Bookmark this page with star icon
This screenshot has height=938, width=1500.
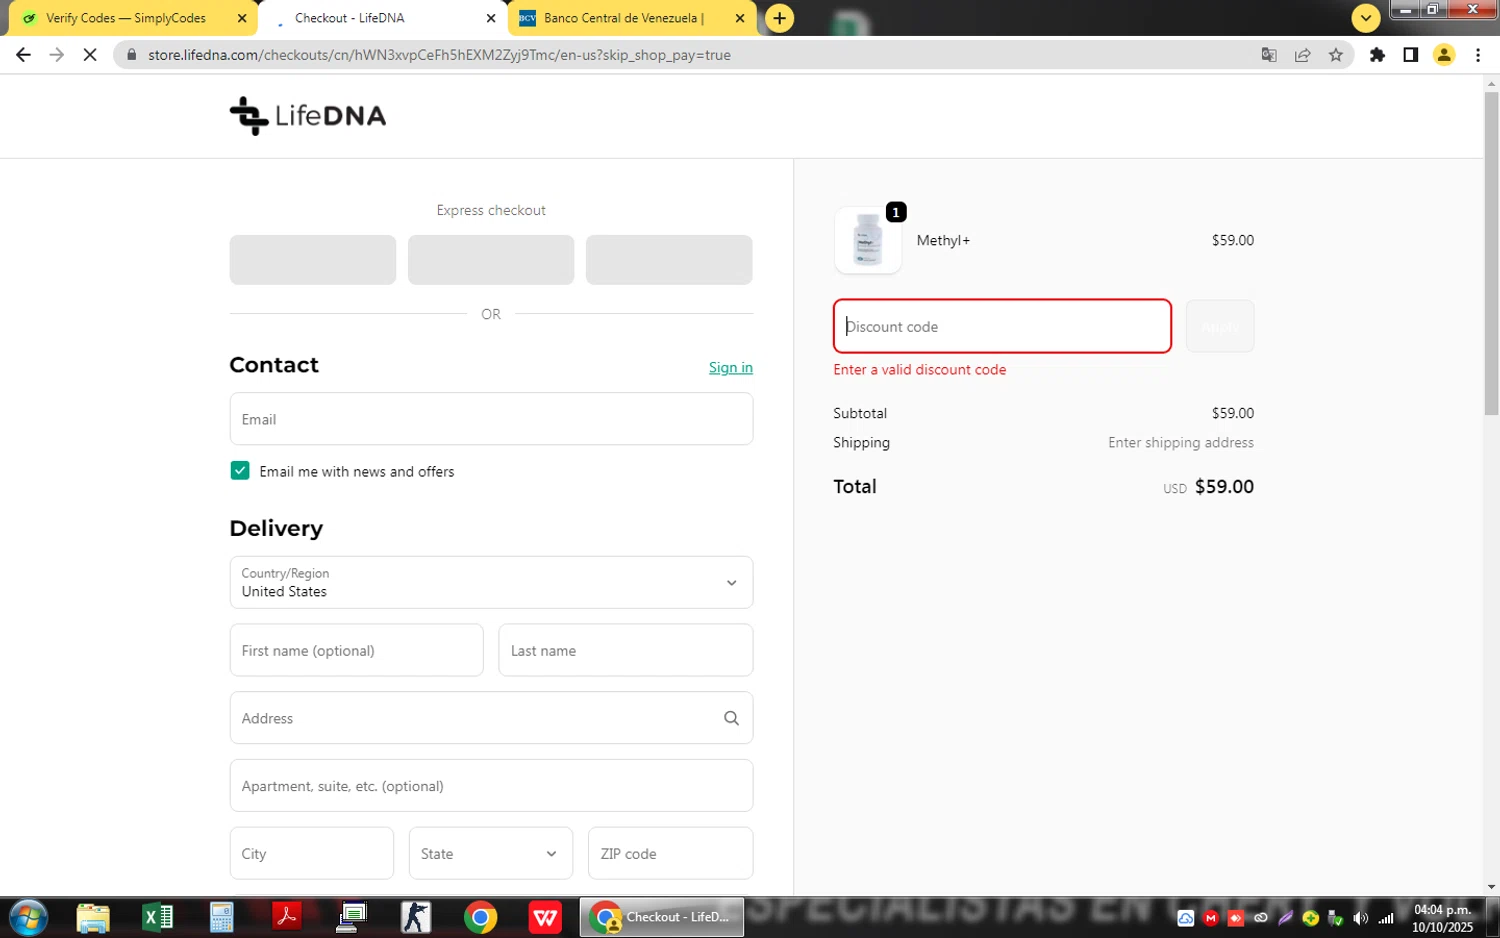pyautogui.click(x=1336, y=55)
